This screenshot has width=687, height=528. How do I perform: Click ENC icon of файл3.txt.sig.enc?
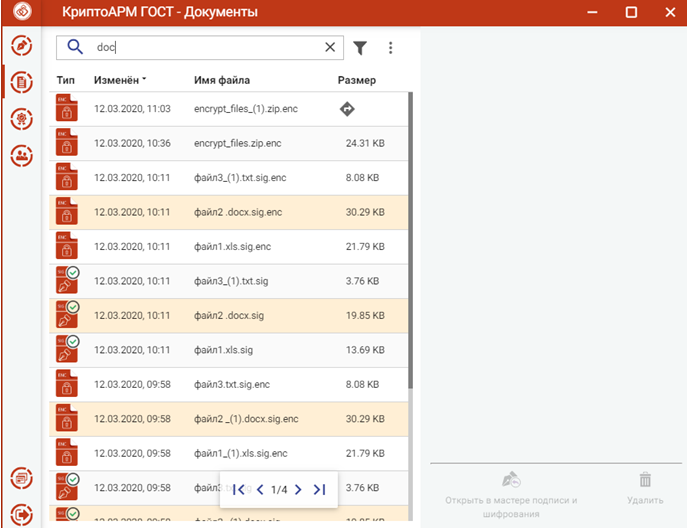(67, 384)
